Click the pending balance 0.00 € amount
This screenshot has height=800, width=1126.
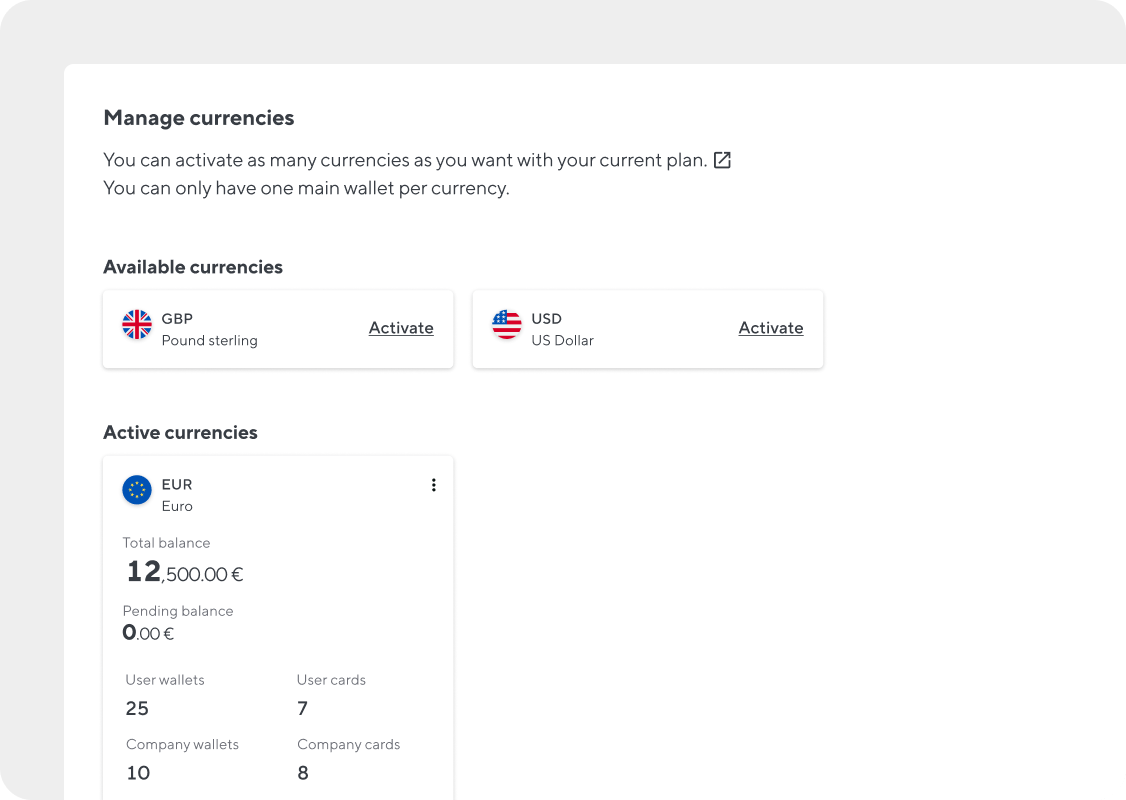[x=148, y=633]
